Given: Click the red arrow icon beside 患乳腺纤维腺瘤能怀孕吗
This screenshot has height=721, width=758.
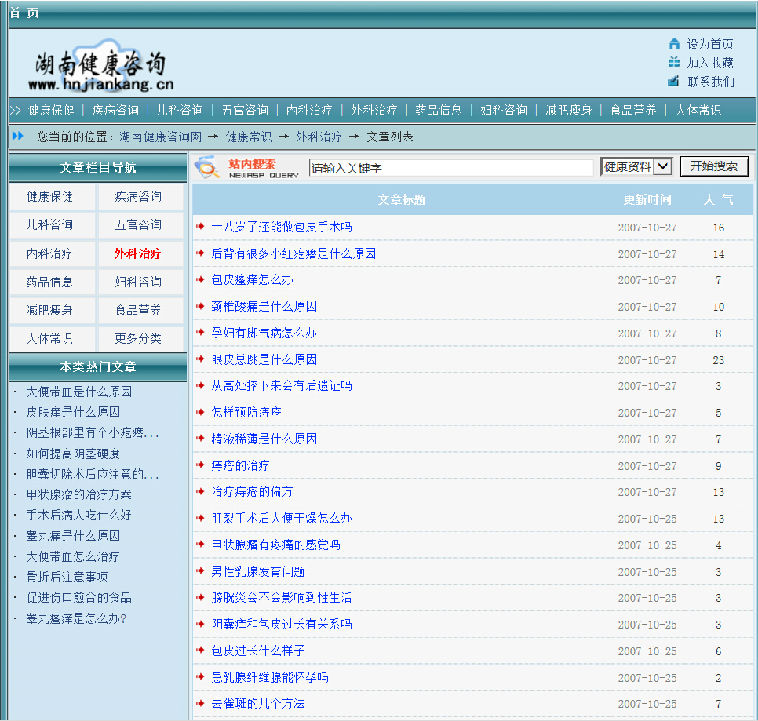Looking at the screenshot, I should coord(200,677).
